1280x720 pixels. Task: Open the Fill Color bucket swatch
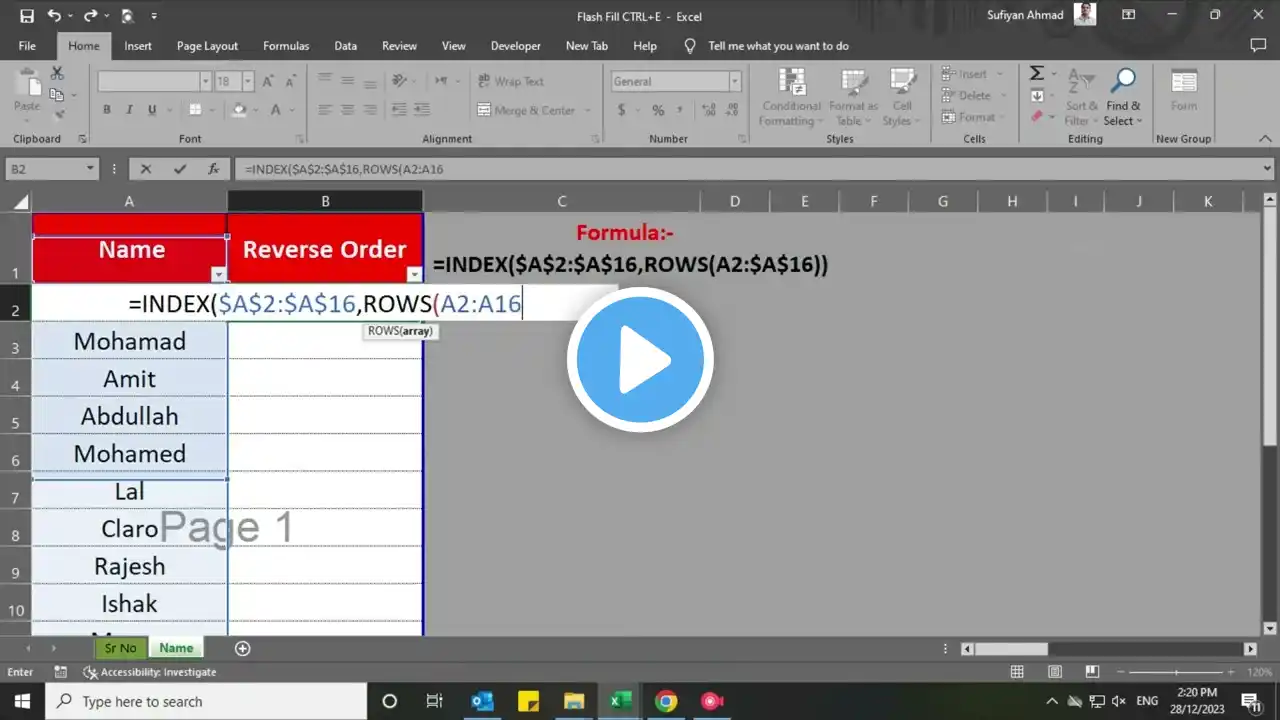tap(238, 110)
